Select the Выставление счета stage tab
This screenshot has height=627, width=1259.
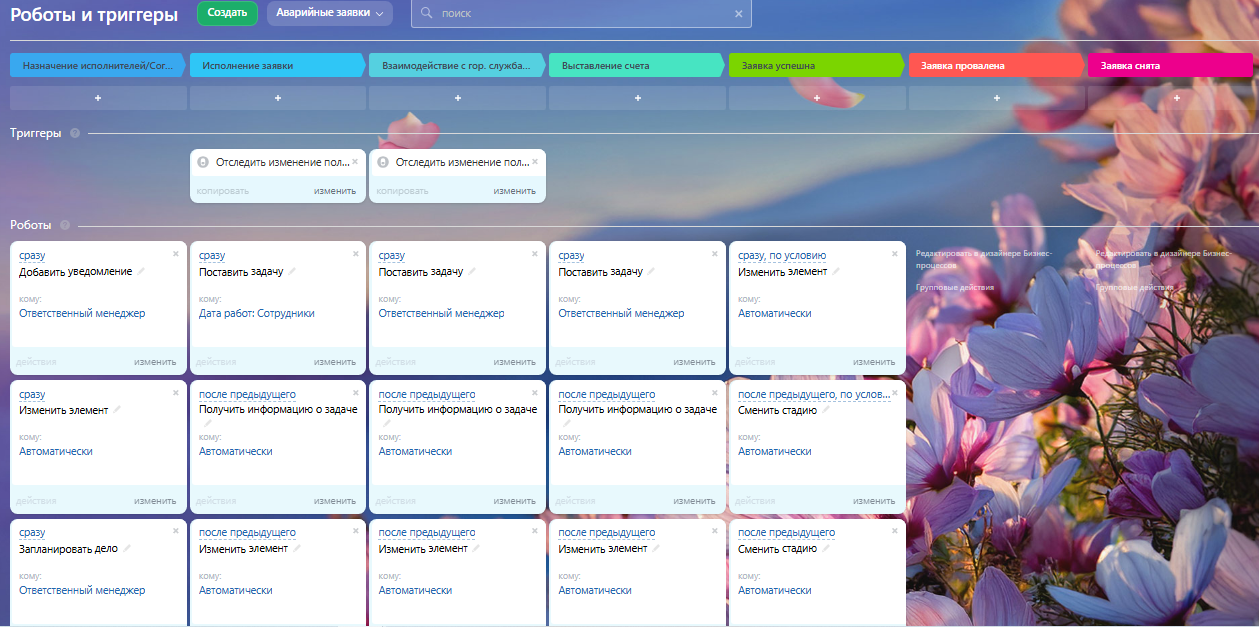(x=637, y=65)
